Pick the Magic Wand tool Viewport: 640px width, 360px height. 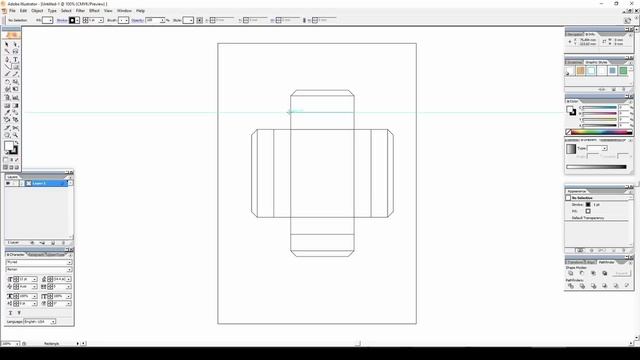7,51
